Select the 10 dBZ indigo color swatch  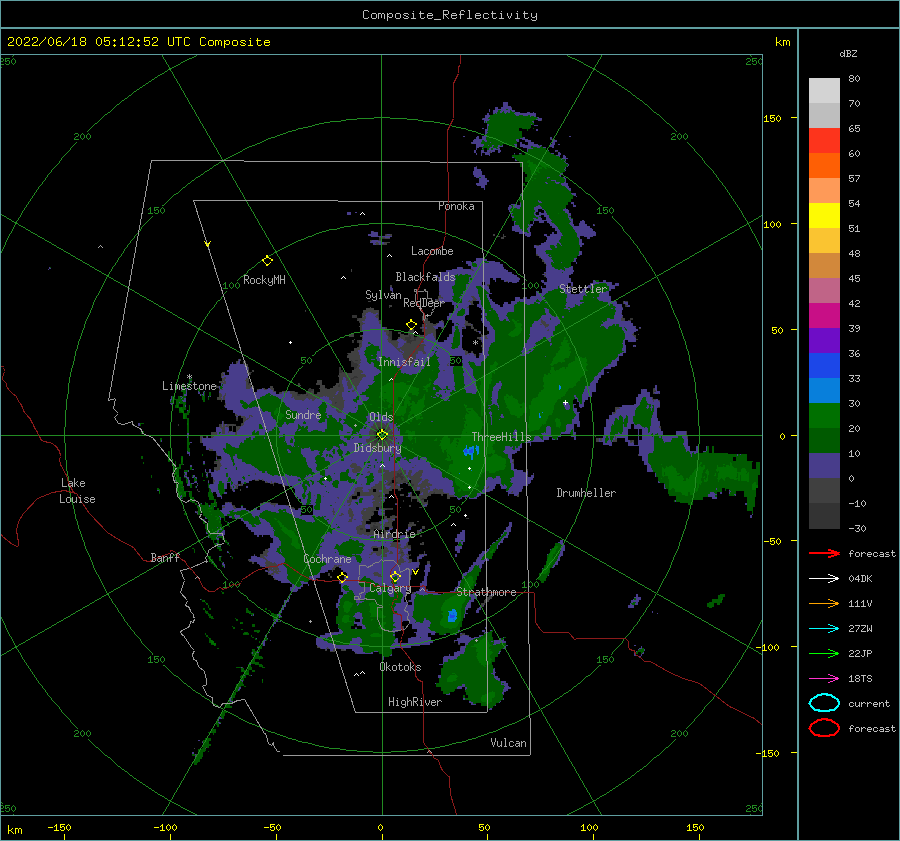[x=824, y=466]
